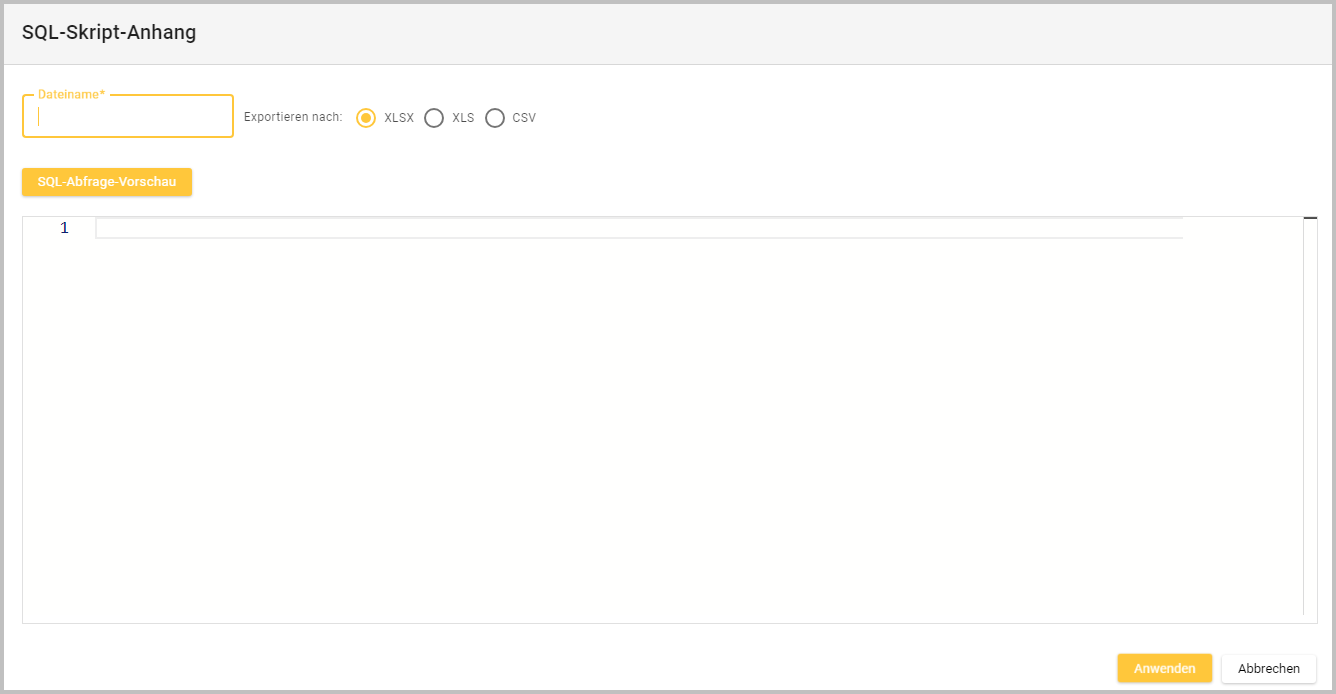
Task: Click the XLS format label text
Action: tap(463, 118)
